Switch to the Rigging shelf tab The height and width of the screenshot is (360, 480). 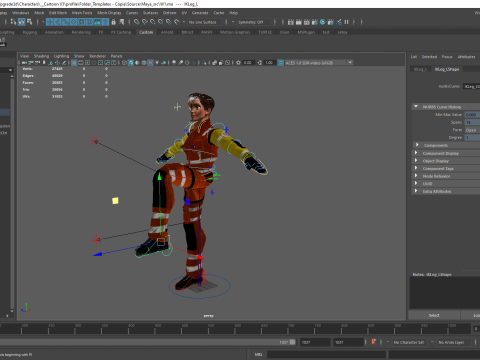point(30,32)
